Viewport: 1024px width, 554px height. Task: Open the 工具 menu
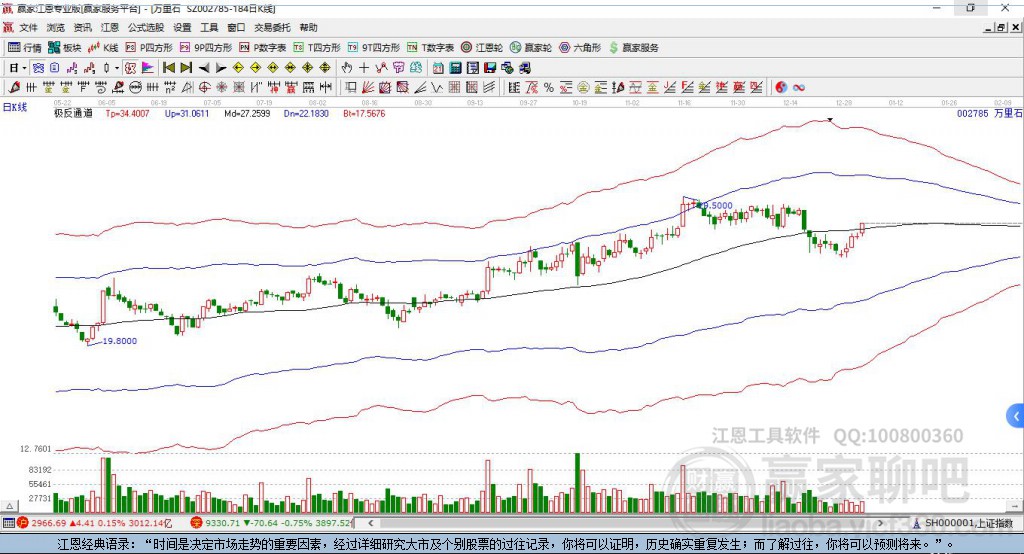(x=209, y=27)
